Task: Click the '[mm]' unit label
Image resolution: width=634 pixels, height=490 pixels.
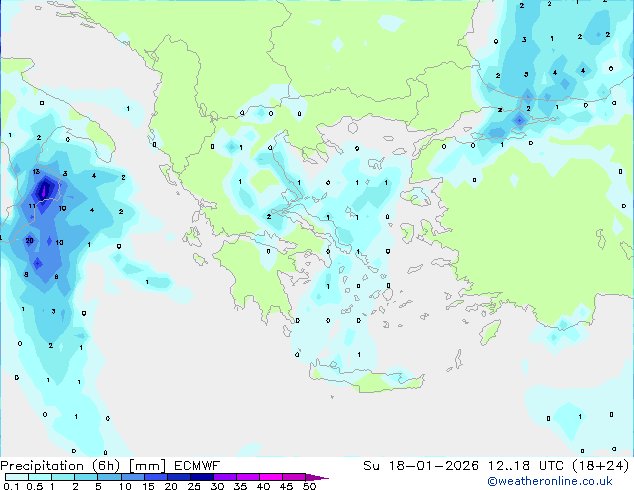Action: tap(147, 466)
